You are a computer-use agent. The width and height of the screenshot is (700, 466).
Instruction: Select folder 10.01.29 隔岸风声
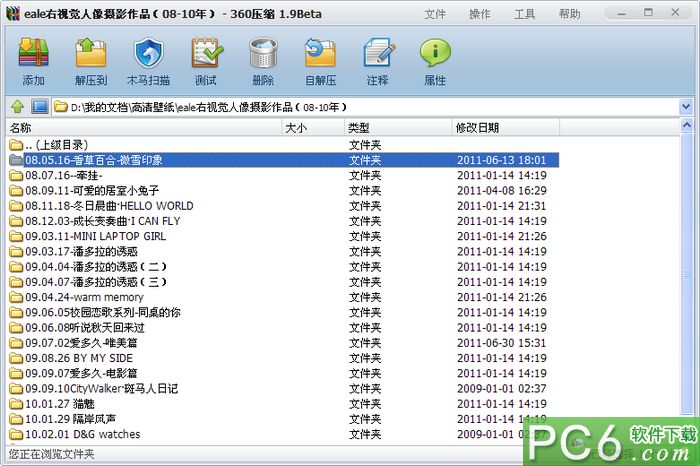point(283,419)
